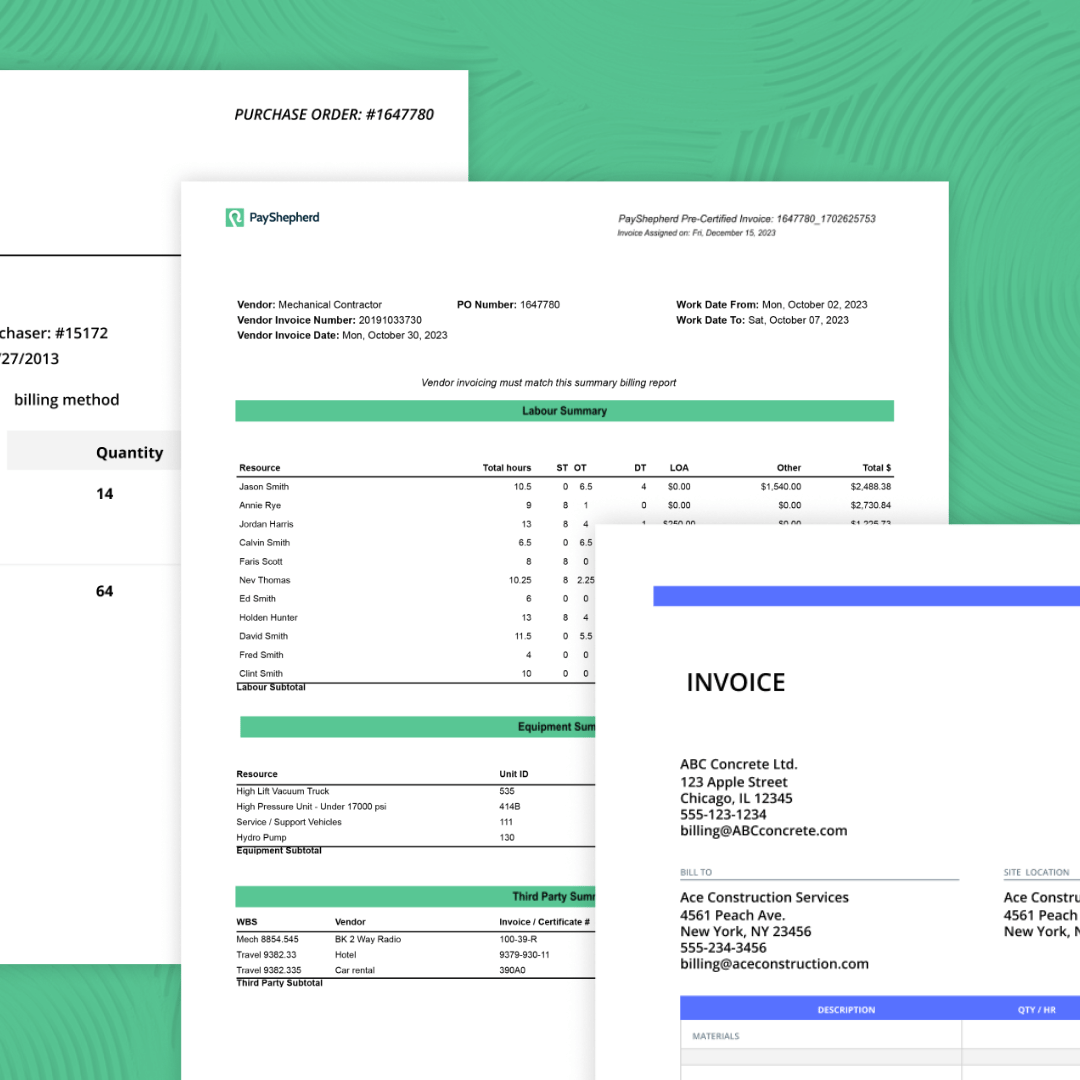Select Ace Construction Services under Bill To
Screen dimensions: 1080x1080
pos(764,897)
